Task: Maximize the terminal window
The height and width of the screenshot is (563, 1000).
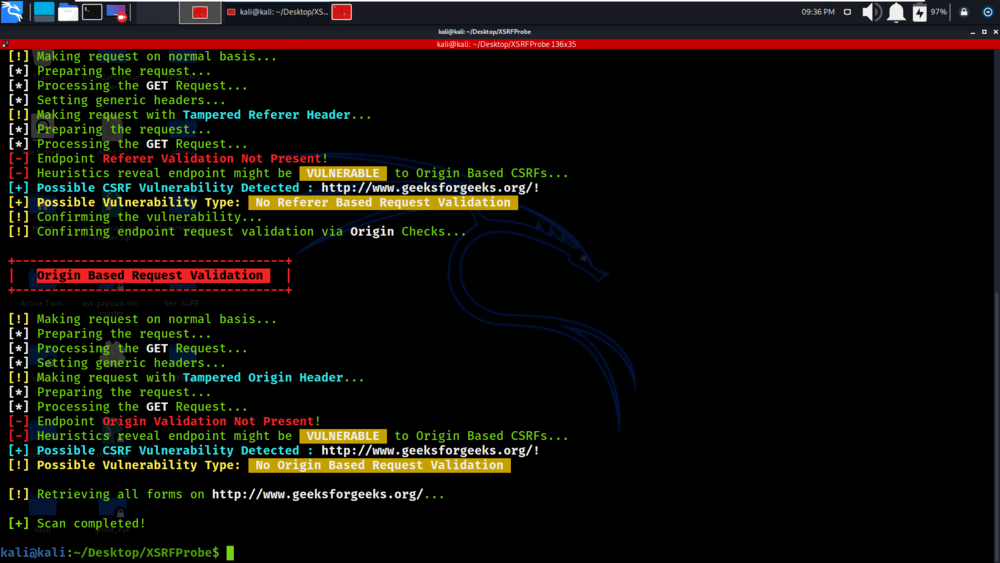Action: pyautogui.click(x=984, y=32)
